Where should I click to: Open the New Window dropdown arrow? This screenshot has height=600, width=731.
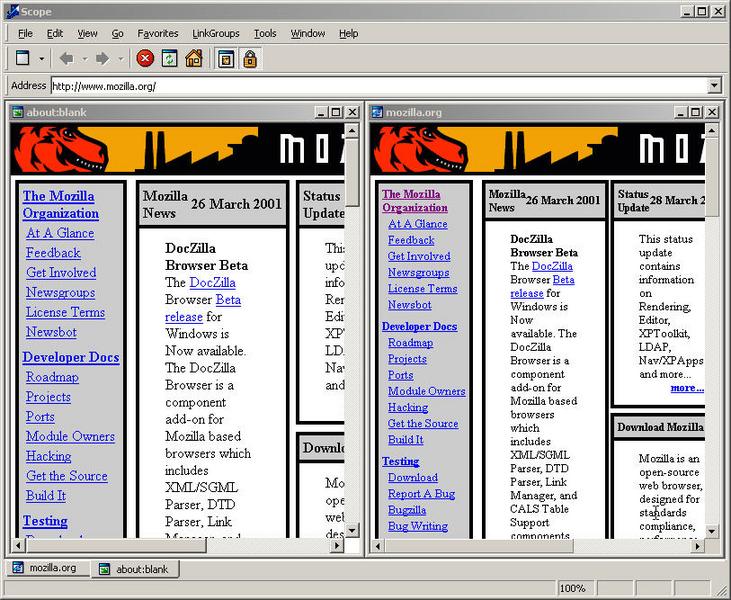pyautogui.click(x=41, y=59)
